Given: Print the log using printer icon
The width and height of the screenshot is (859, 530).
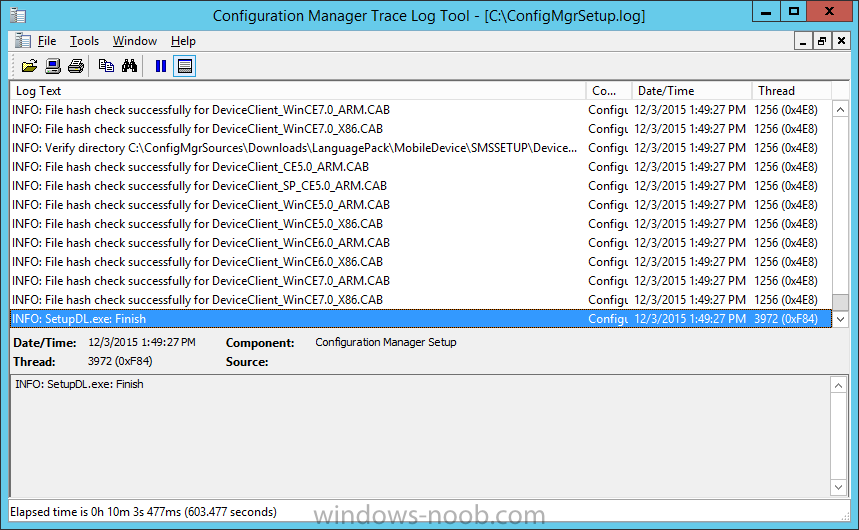Looking at the screenshot, I should point(76,66).
